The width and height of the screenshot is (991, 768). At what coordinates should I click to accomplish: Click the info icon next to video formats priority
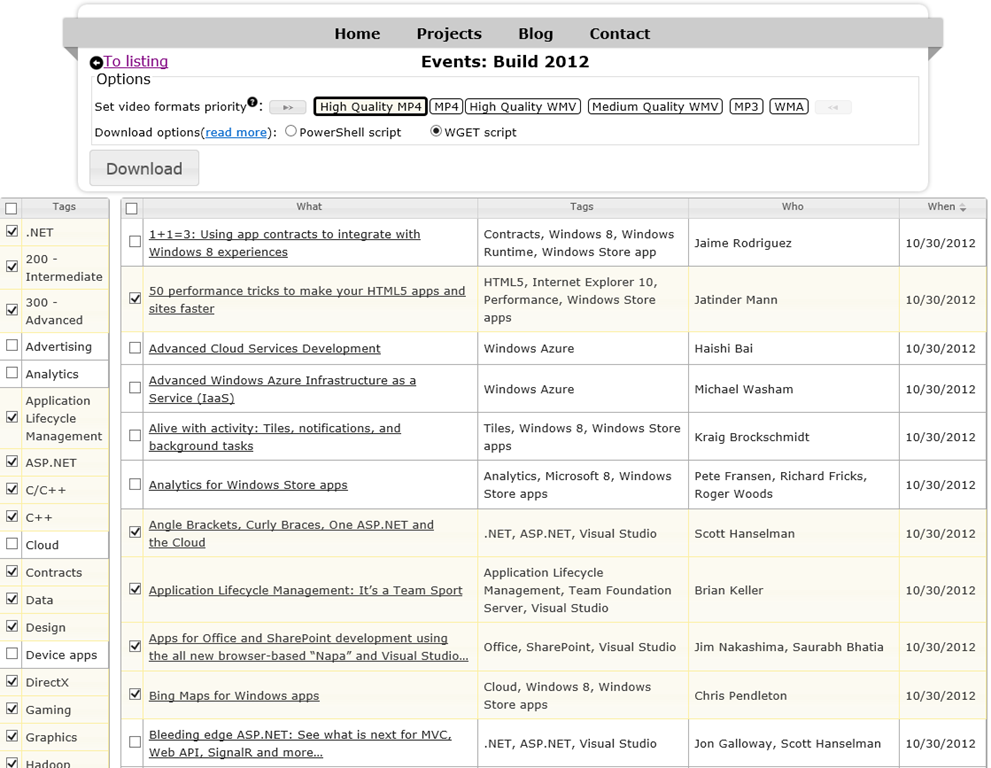pyautogui.click(x=252, y=102)
